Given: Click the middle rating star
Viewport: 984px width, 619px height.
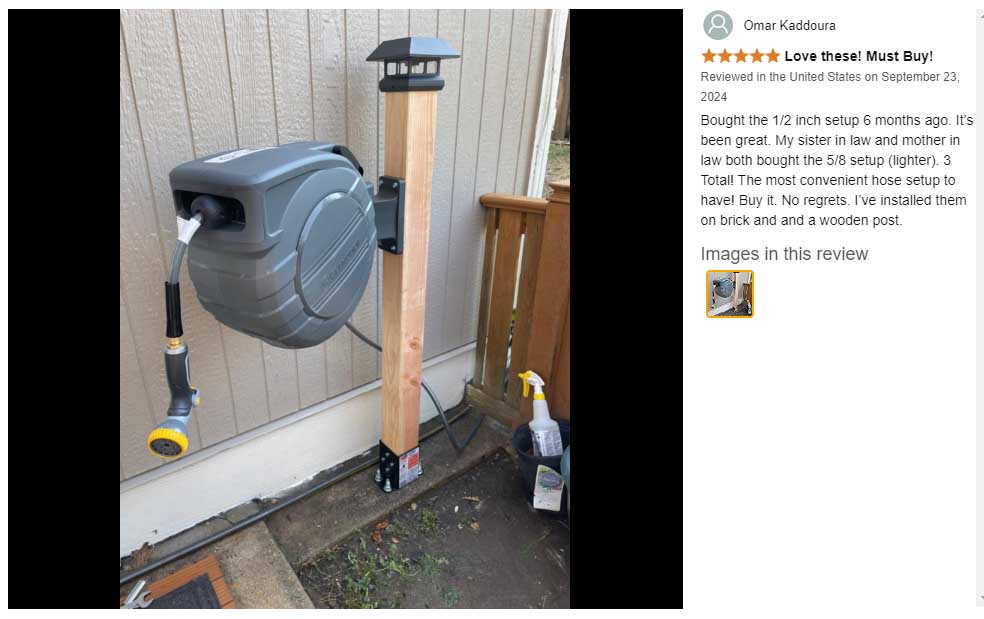Looking at the screenshot, I should (741, 56).
